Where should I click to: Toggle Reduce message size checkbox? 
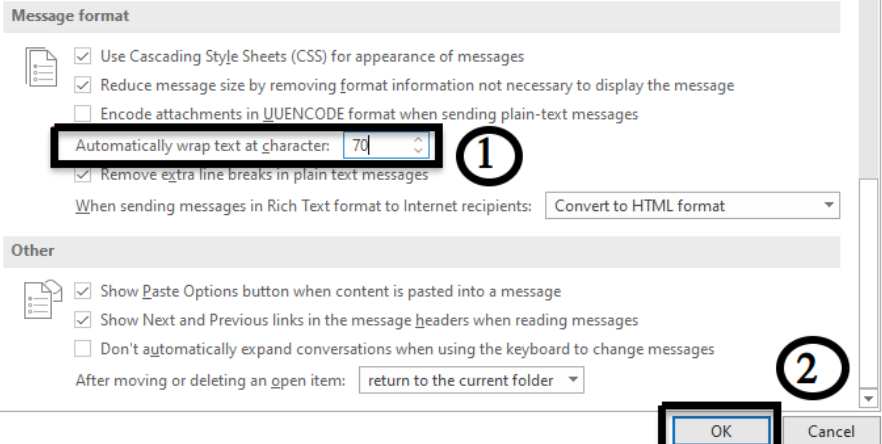pyautogui.click(x=83, y=85)
